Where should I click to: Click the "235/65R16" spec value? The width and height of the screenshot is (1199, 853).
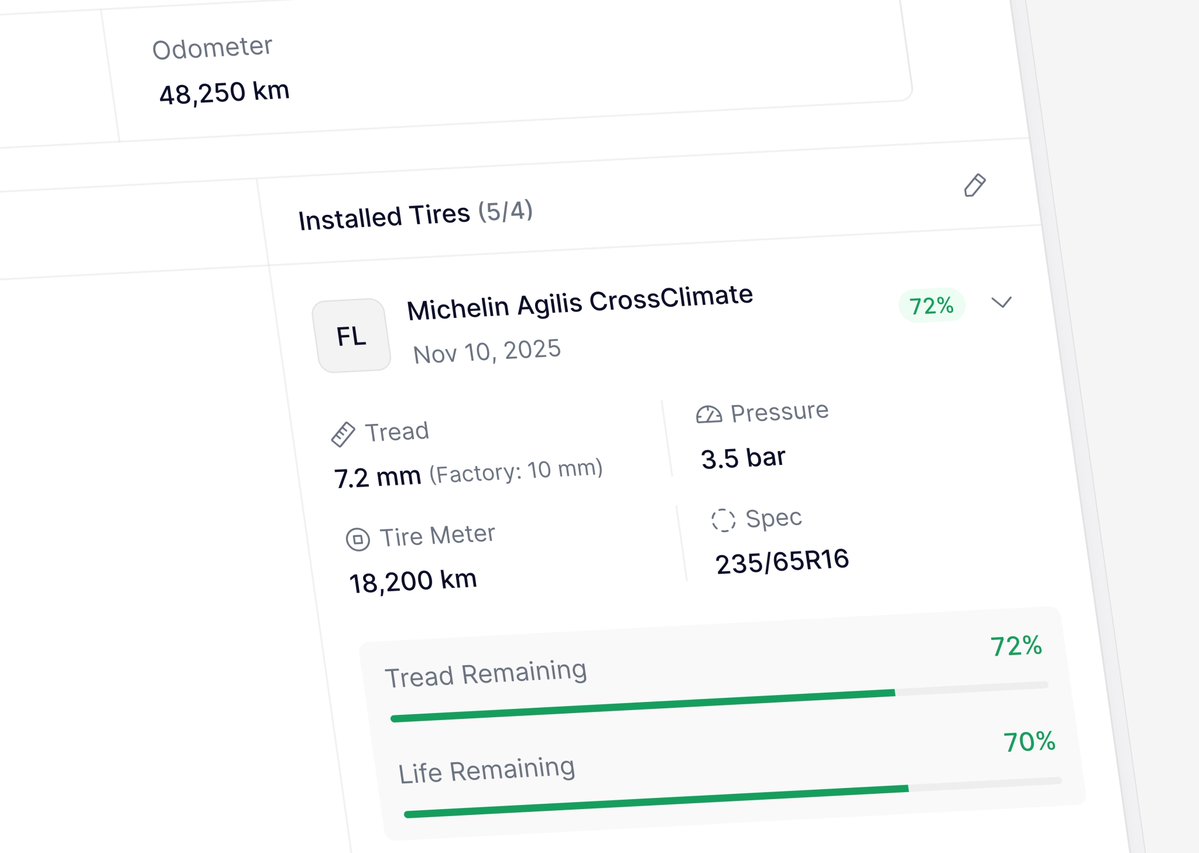tap(782, 562)
